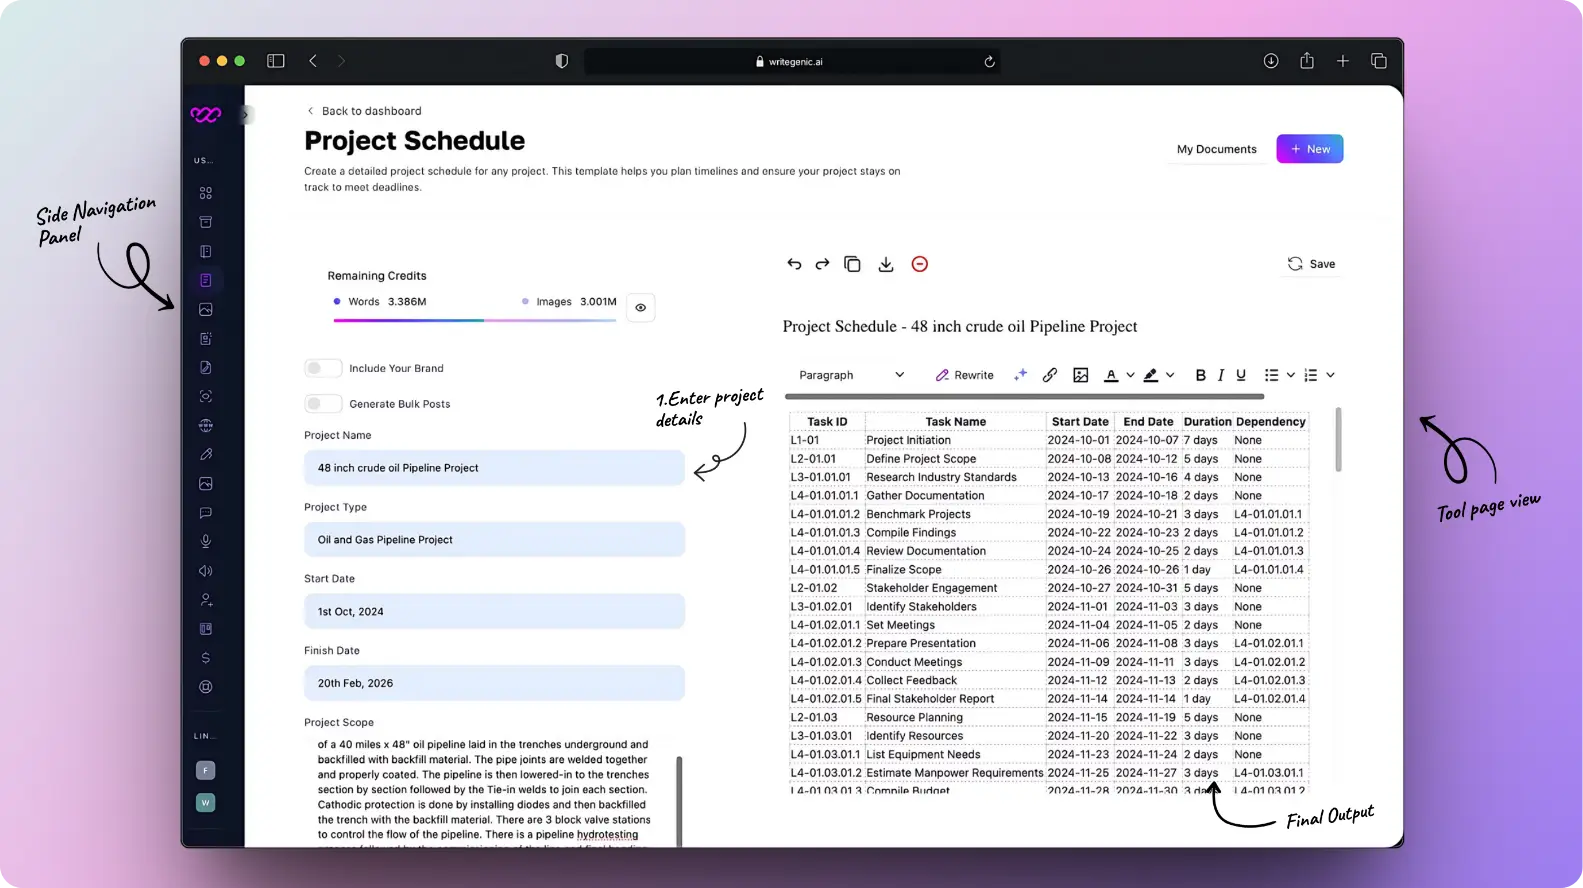Redo the editor change
Viewport: 1583px width, 888px height.
coord(822,264)
